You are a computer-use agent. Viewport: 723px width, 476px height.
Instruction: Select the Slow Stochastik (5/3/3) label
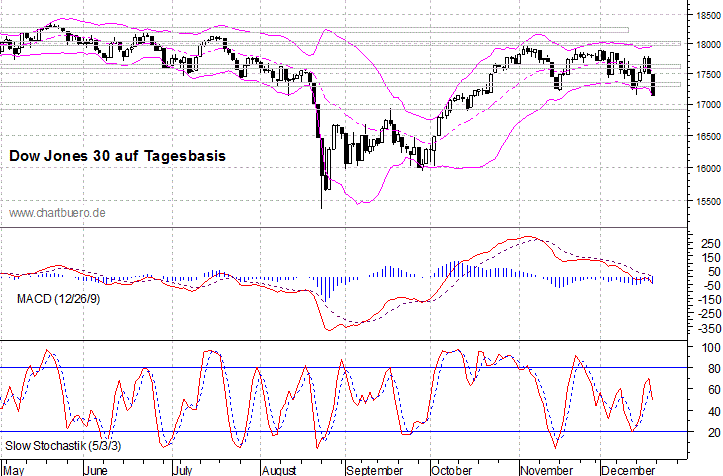63,446
